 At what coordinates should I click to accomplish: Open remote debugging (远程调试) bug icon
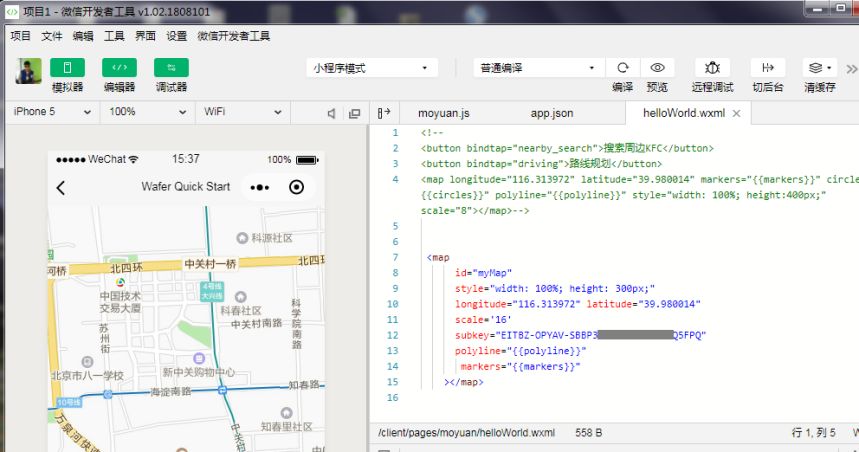[x=712, y=68]
